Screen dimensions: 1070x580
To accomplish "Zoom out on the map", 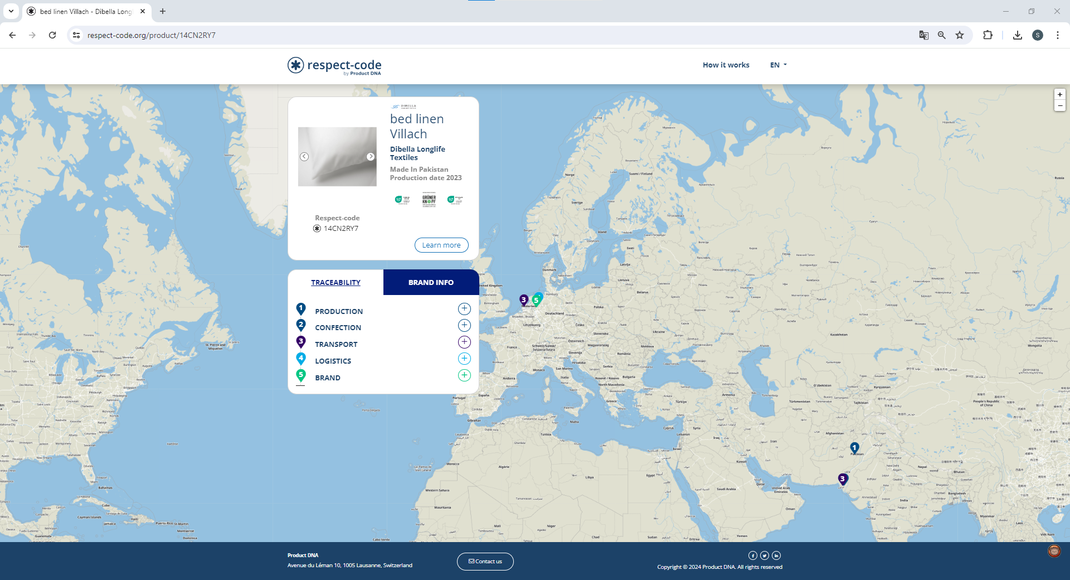I will (x=1059, y=106).
